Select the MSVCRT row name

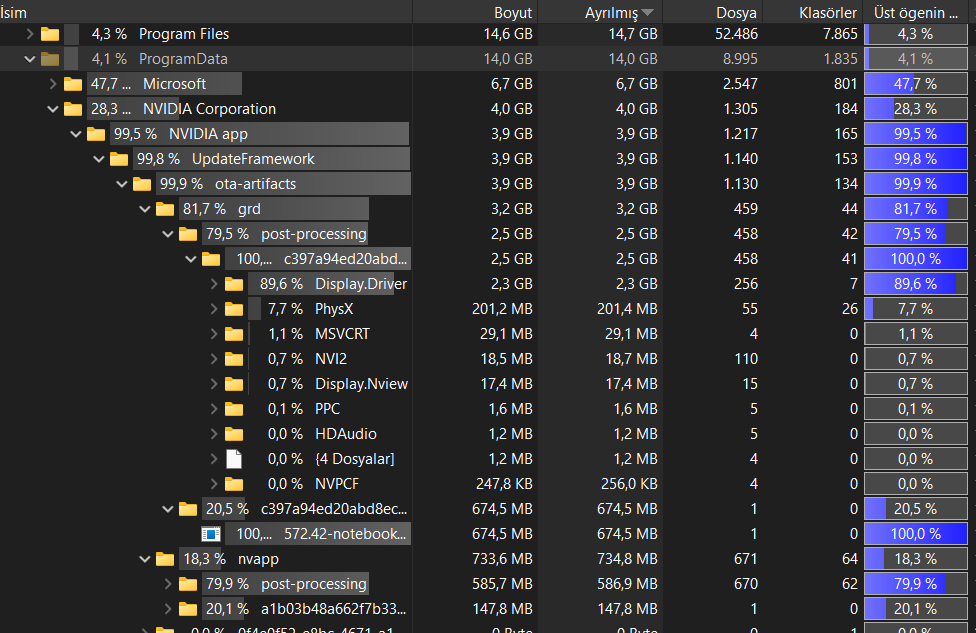342,334
